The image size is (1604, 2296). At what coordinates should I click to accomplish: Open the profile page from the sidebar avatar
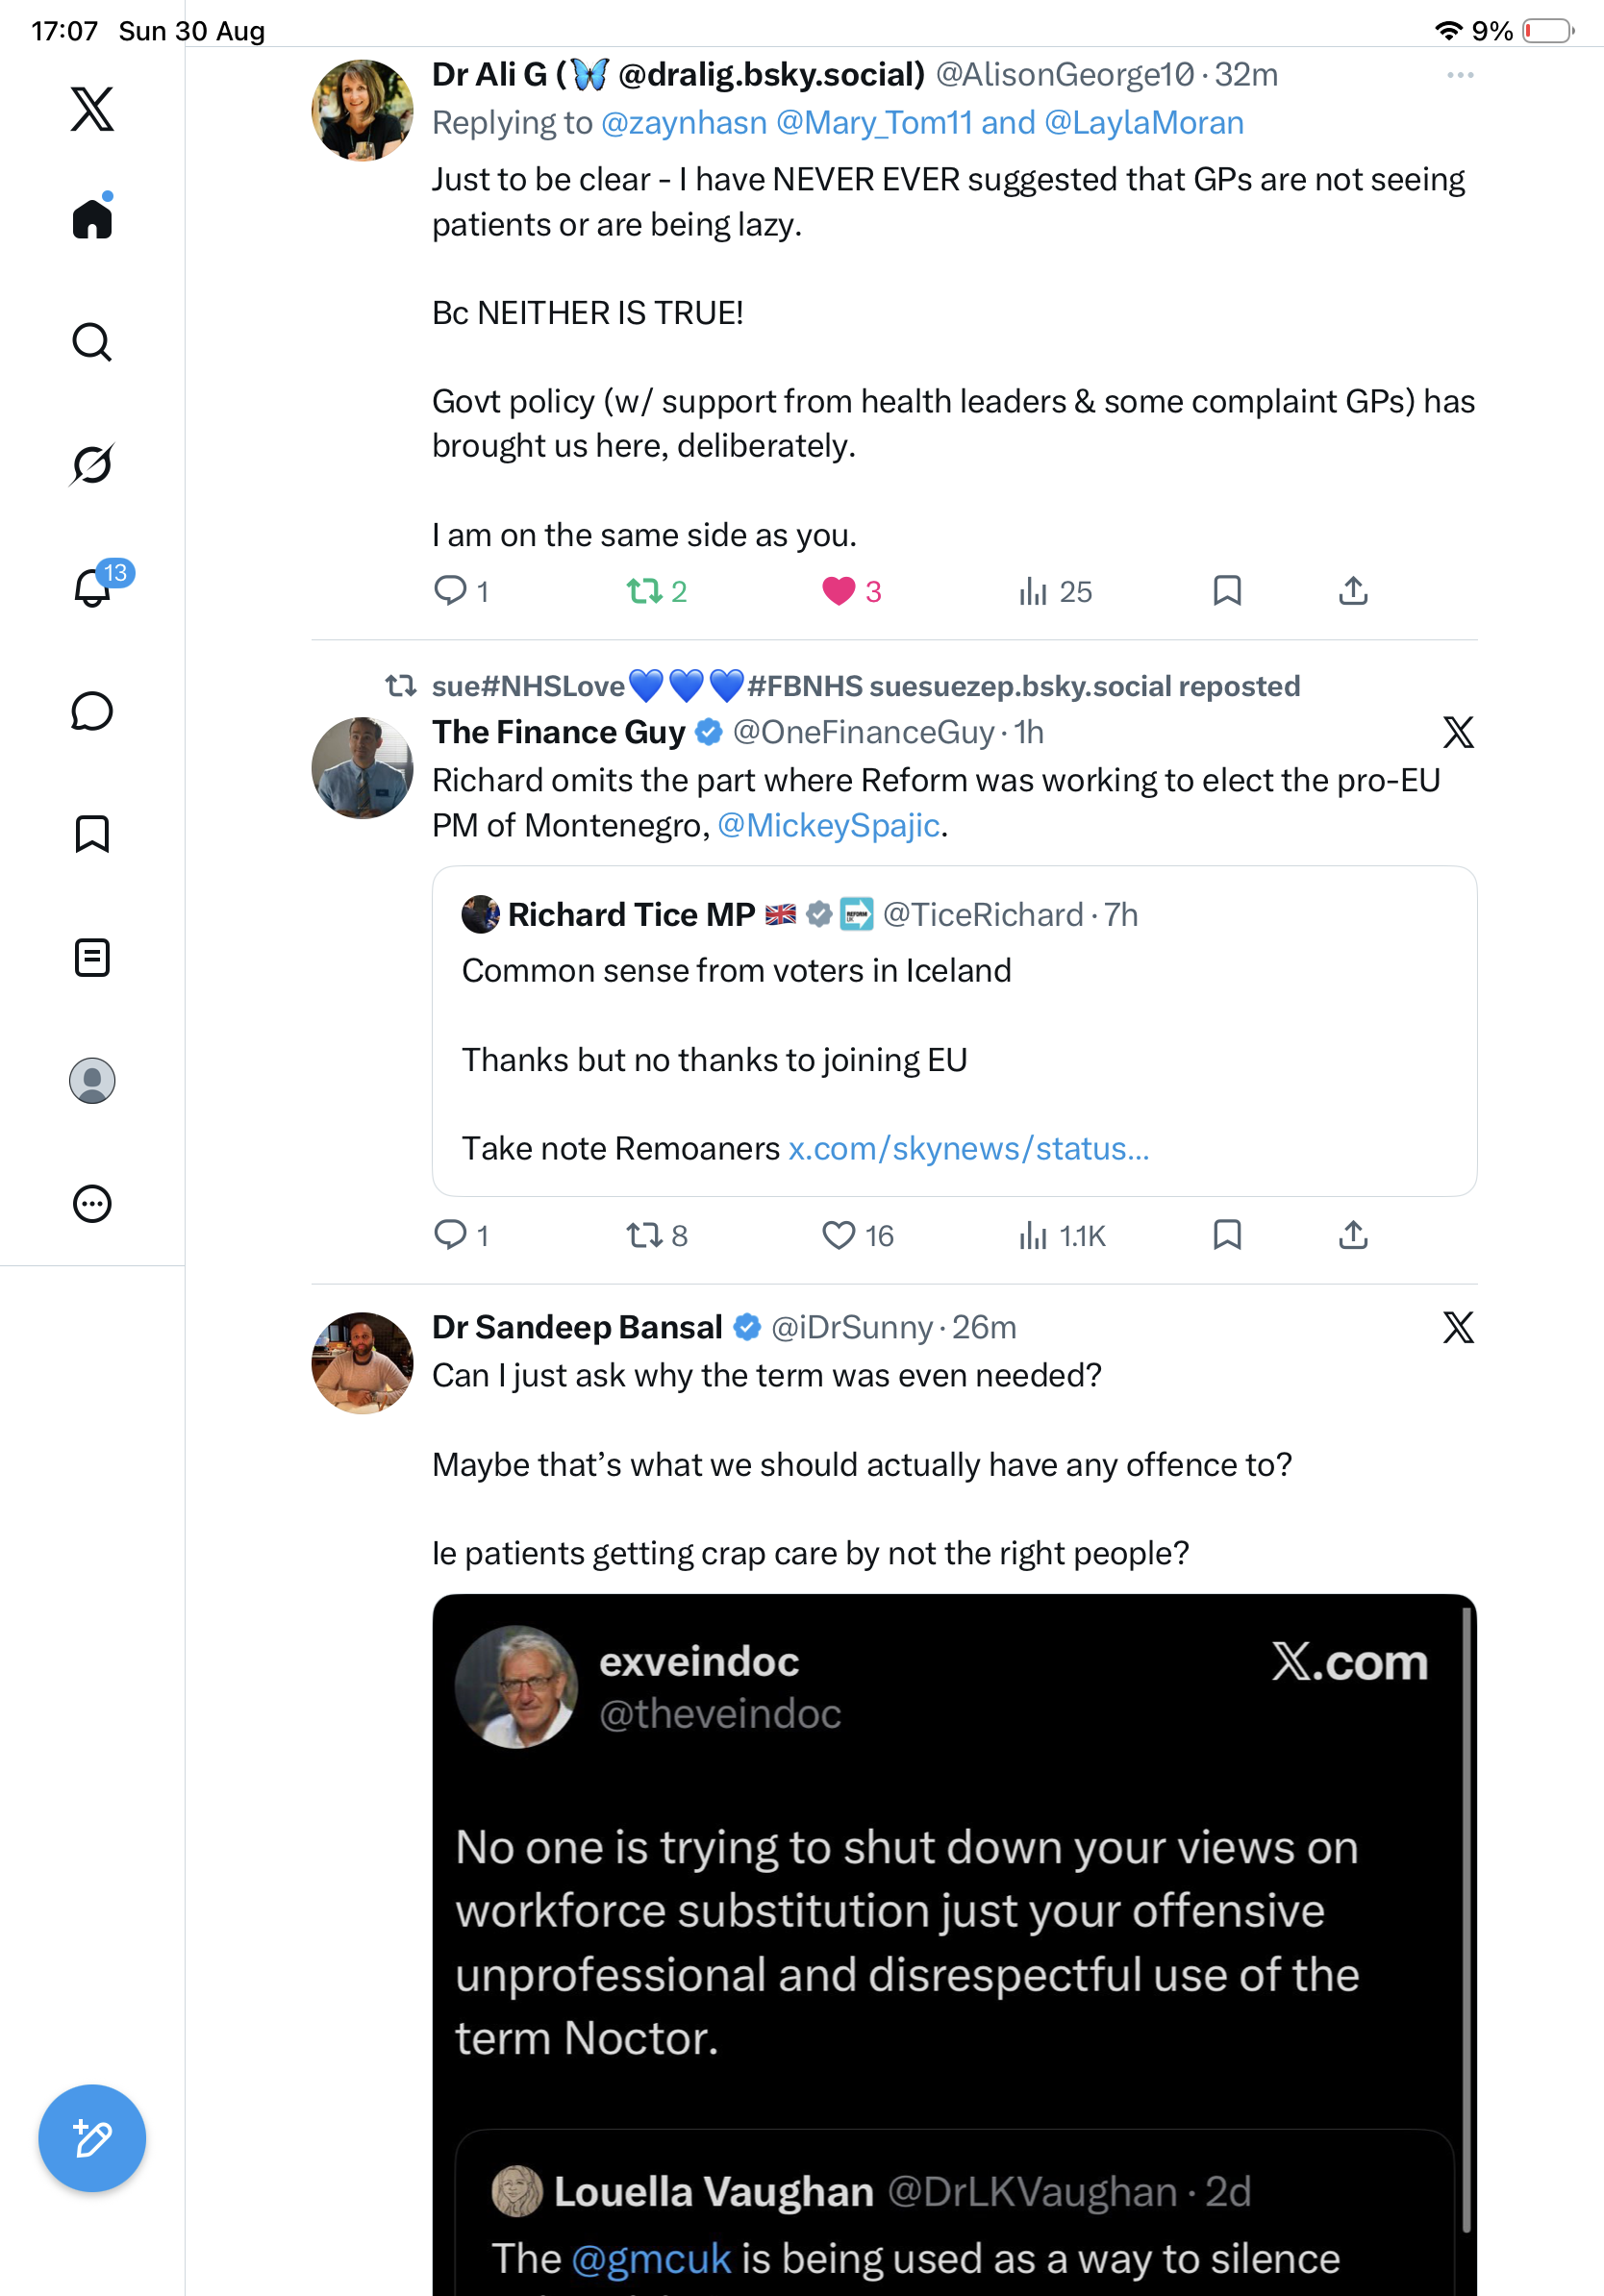tap(92, 1081)
